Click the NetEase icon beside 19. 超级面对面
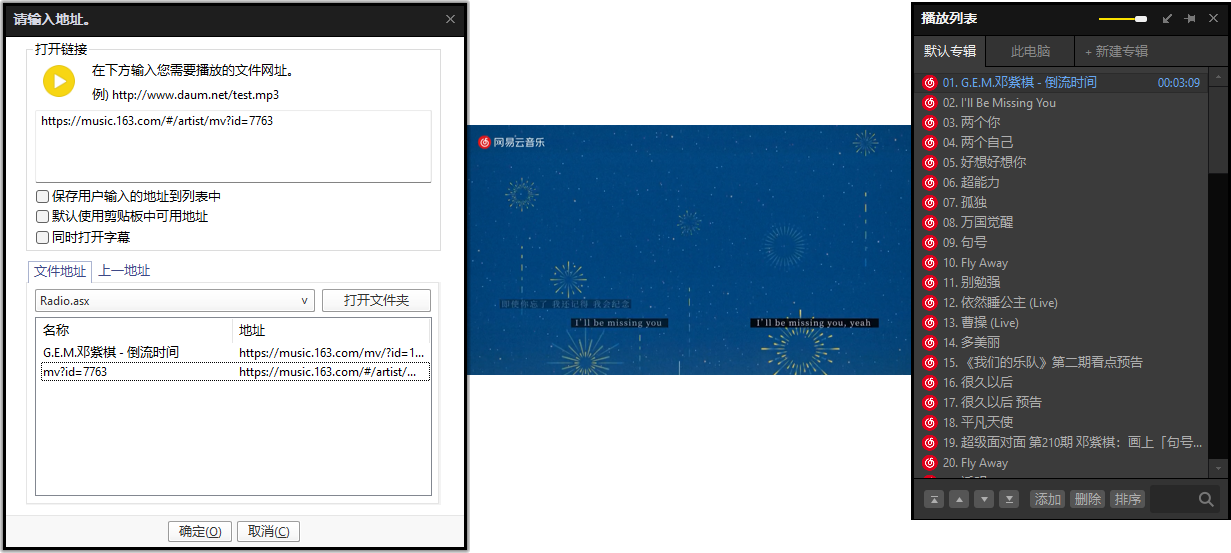The width and height of the screenshot is (1231, 553). pos(929,443)
